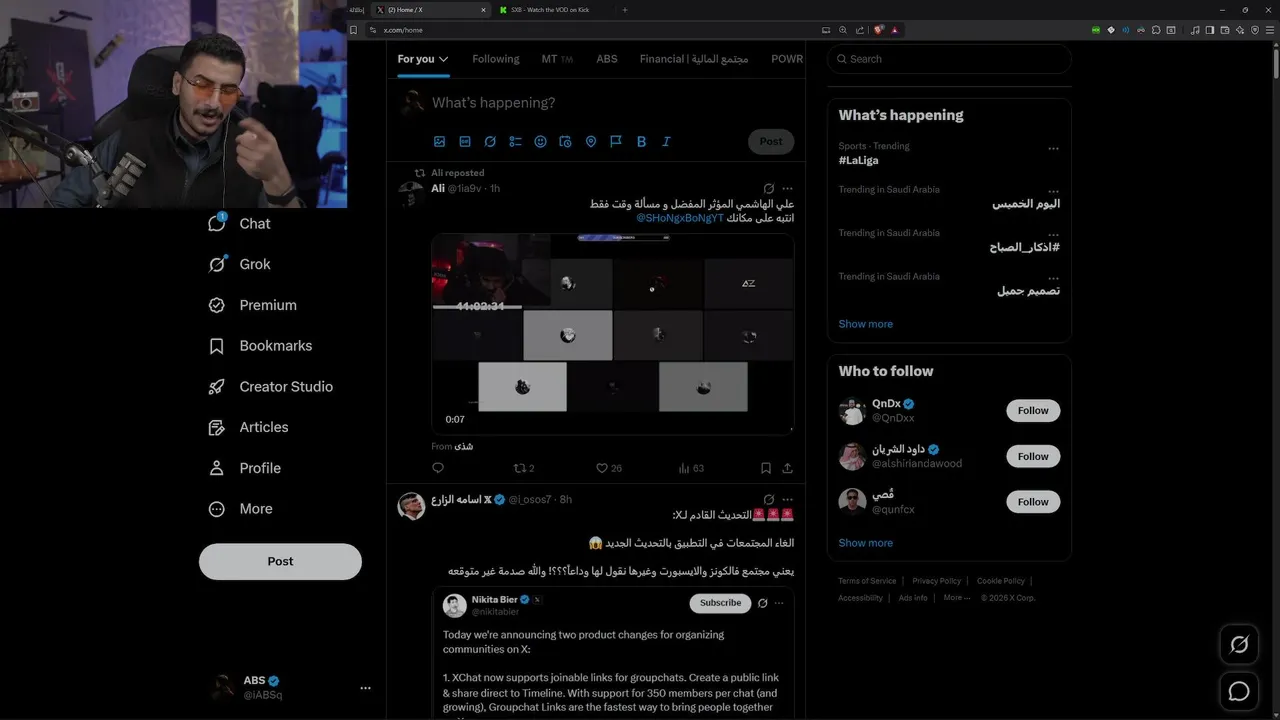The width and height of the screenshot is (1280, 720).
Task: Repost Ali's post with 2 reposts
Action: click(x=524, y=468)
